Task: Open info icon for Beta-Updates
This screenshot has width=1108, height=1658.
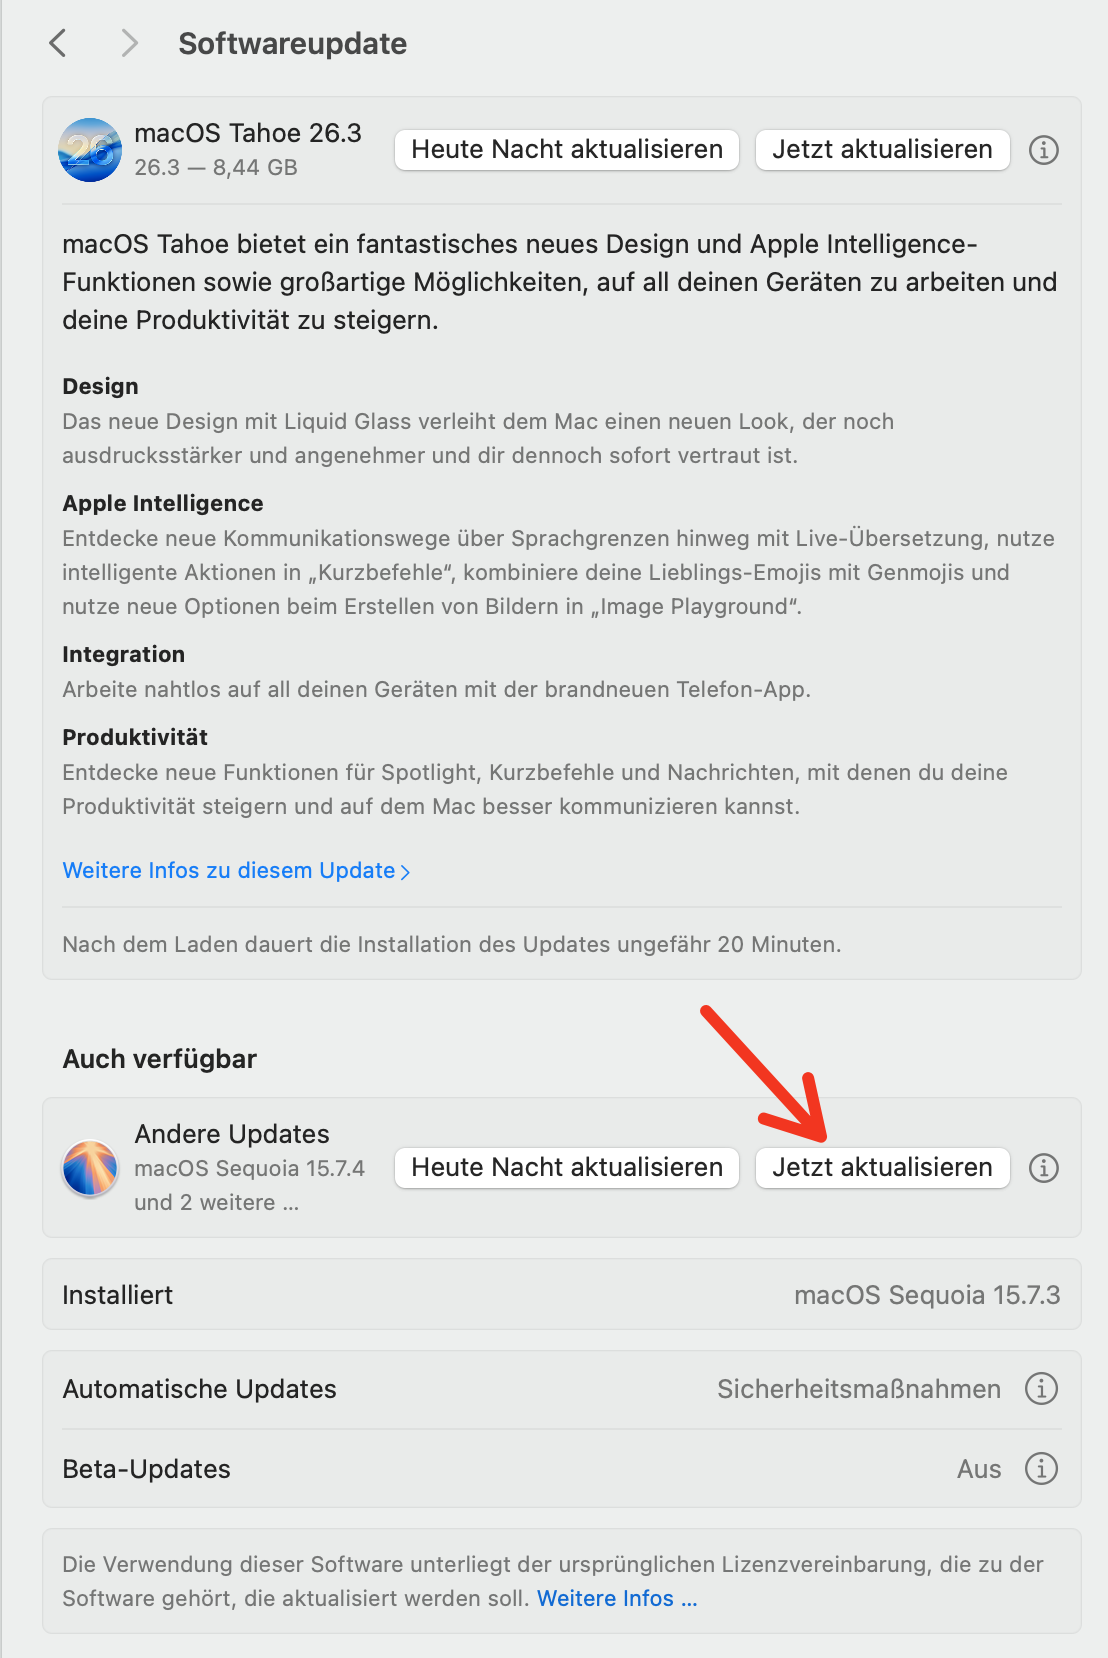Action: [1041, 1469]
